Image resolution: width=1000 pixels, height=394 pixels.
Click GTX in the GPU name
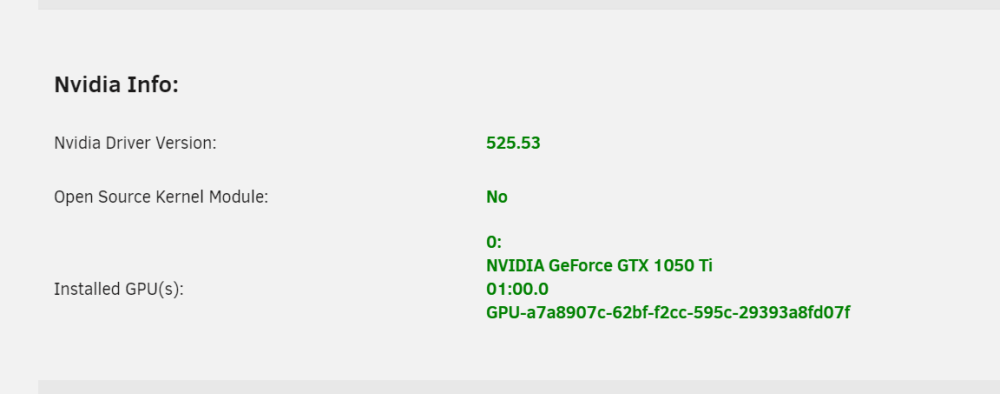633,266
